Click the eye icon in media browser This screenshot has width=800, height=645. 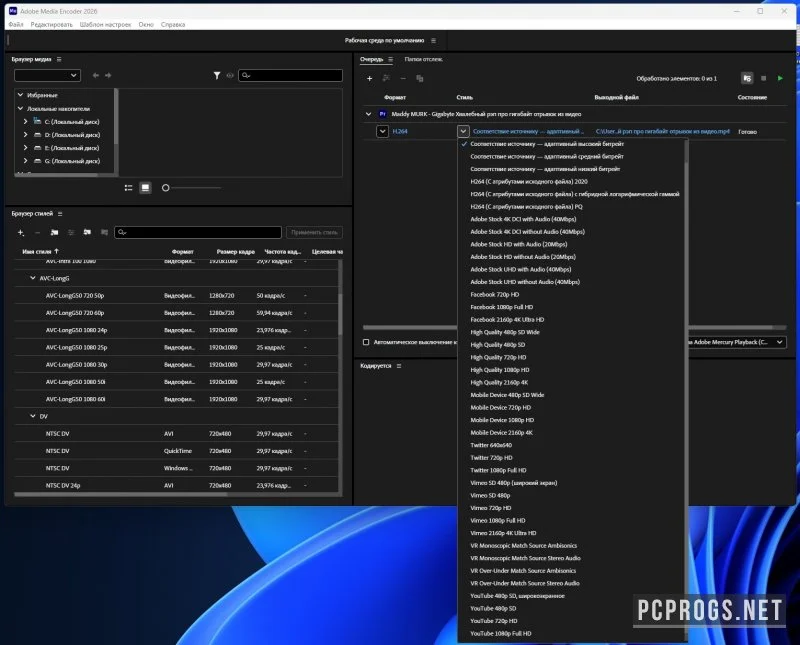click(x=230, y=76)
